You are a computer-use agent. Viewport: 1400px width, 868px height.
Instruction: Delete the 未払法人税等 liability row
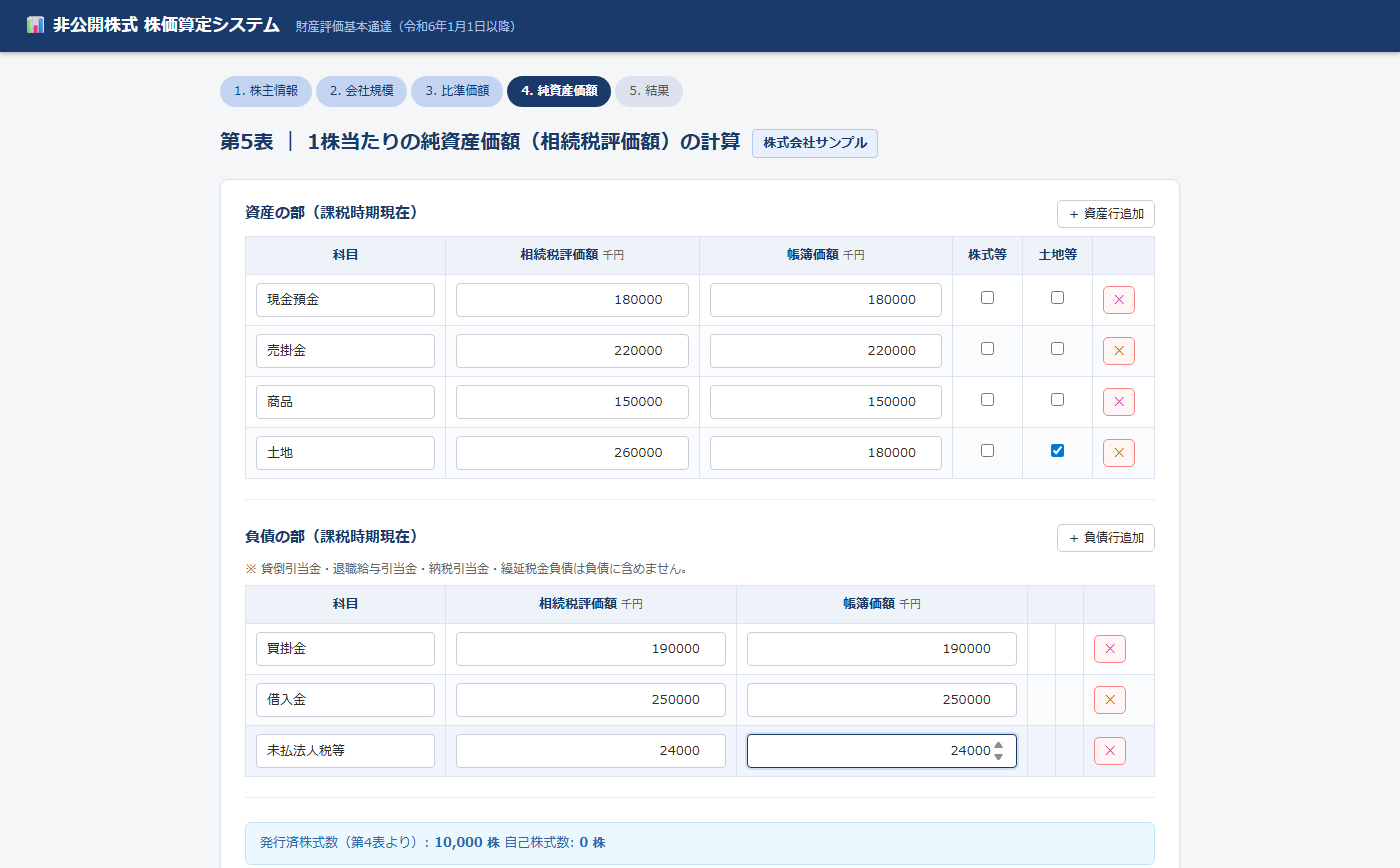tap(1110, 751)
